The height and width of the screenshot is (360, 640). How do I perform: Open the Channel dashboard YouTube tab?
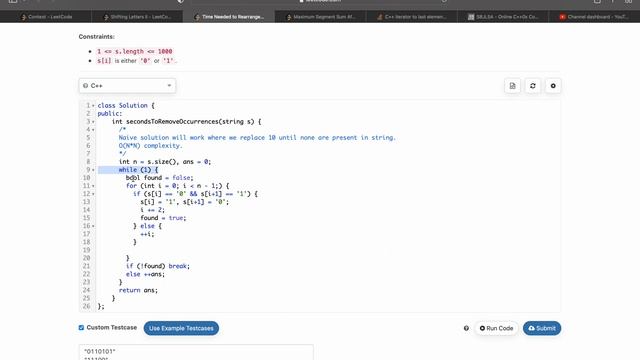pos(595,17)
